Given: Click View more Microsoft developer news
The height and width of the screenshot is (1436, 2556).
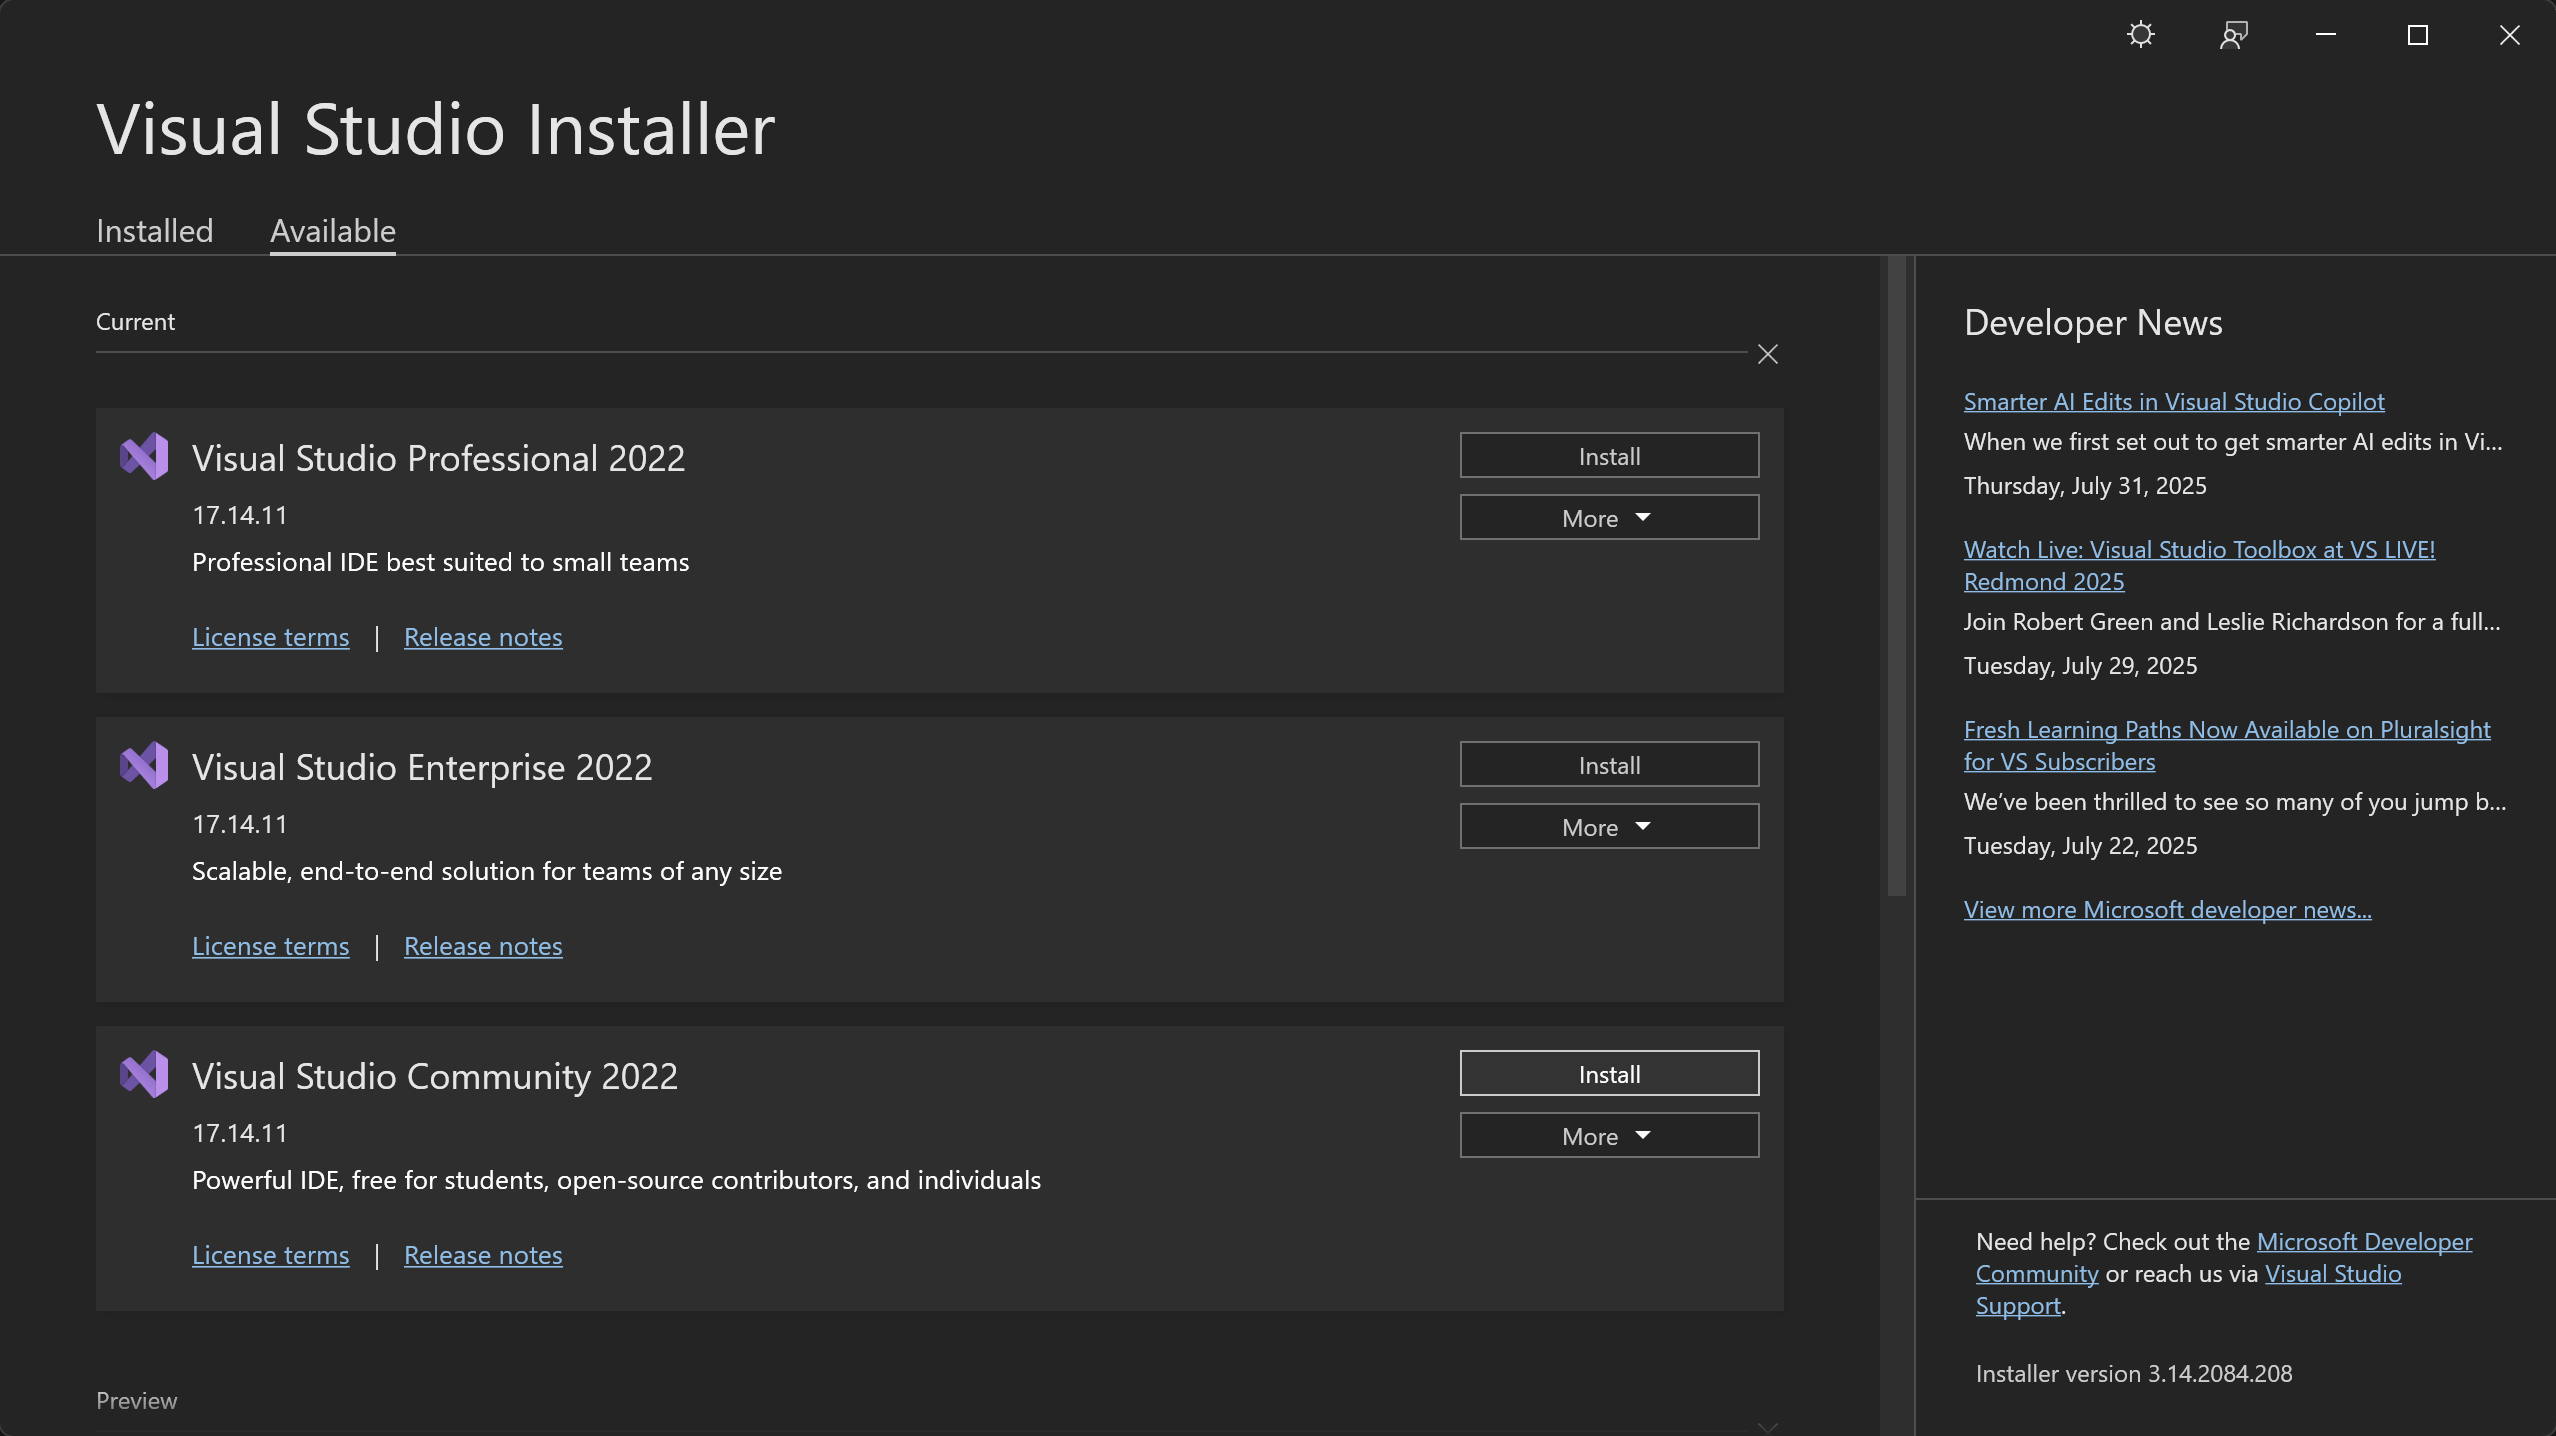Looking at the screenshot, I should [x=2166, y=908].
